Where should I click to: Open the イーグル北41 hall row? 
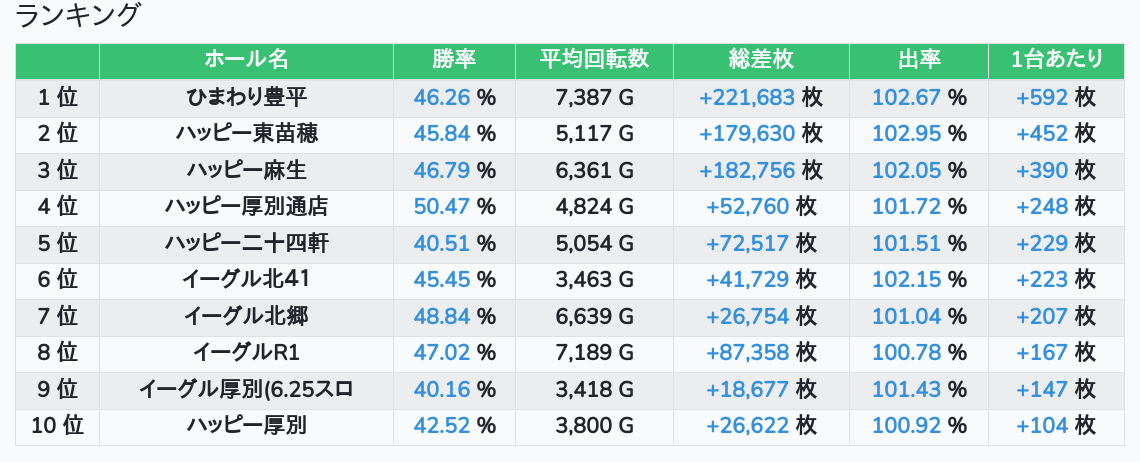tap(246, 280)
